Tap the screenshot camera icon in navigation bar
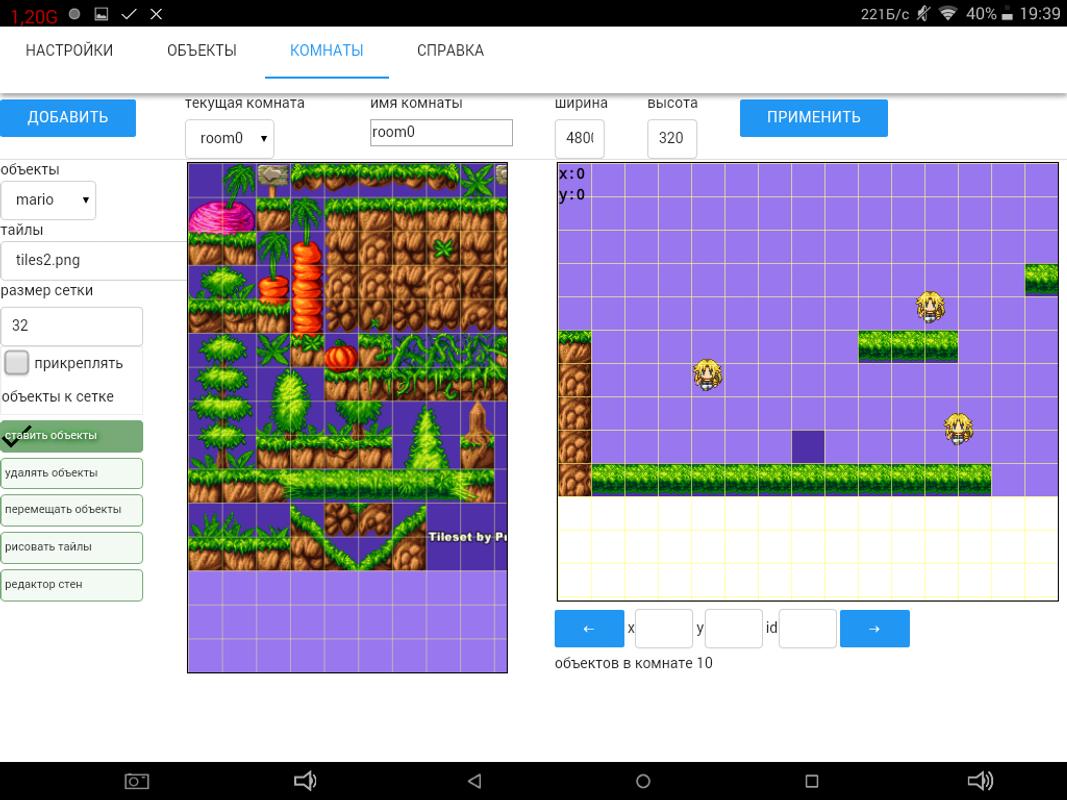 (x=137, y=781)
